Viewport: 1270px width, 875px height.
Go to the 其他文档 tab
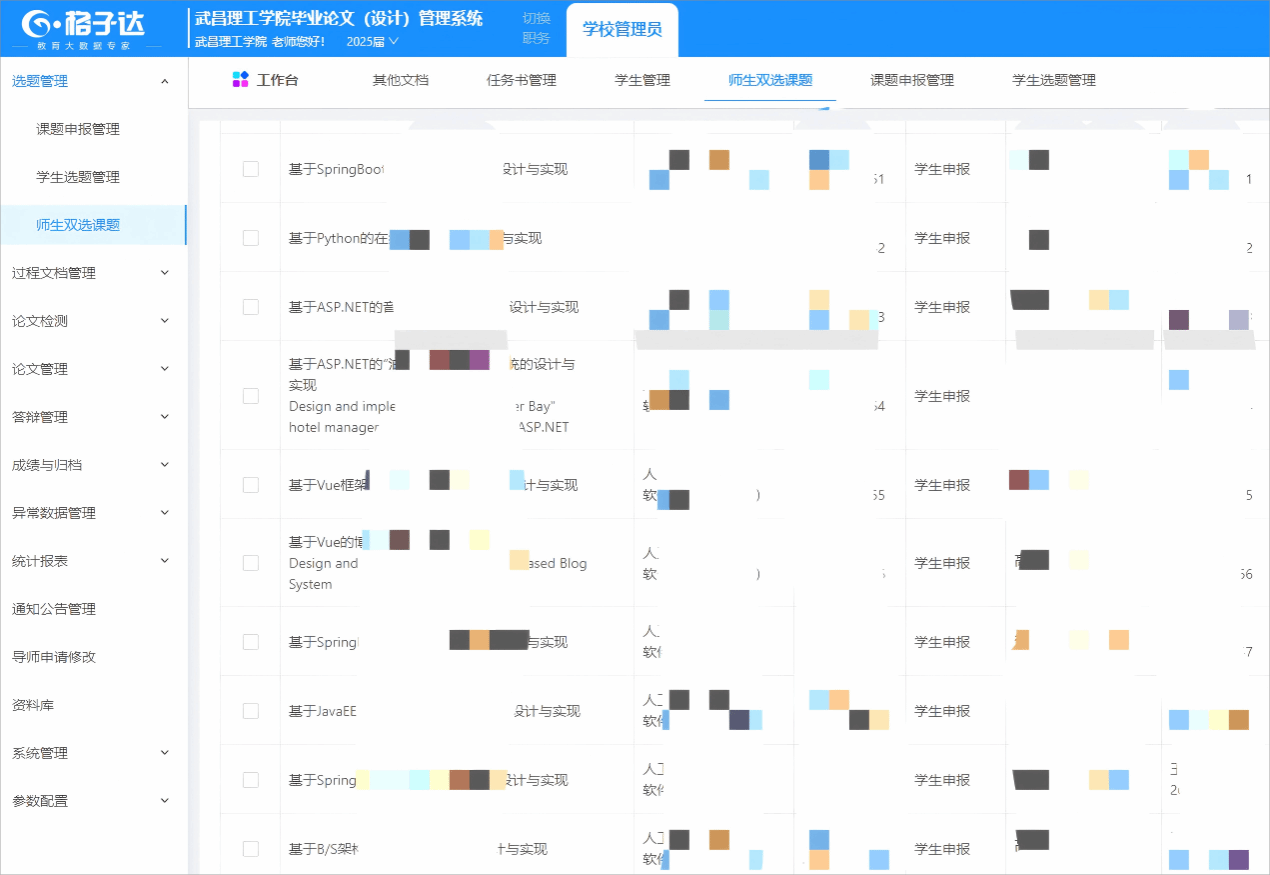point(400,80)
